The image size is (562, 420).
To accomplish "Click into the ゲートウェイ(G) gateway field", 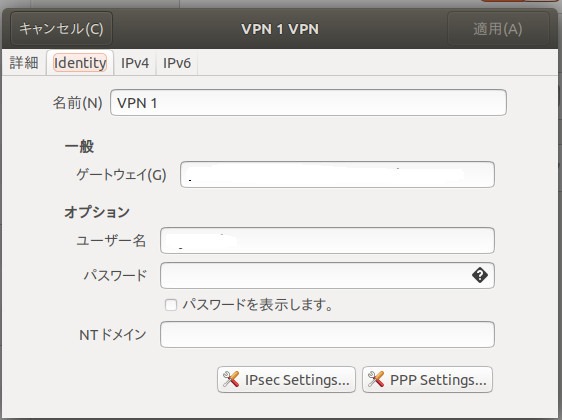I will point(337,175).
